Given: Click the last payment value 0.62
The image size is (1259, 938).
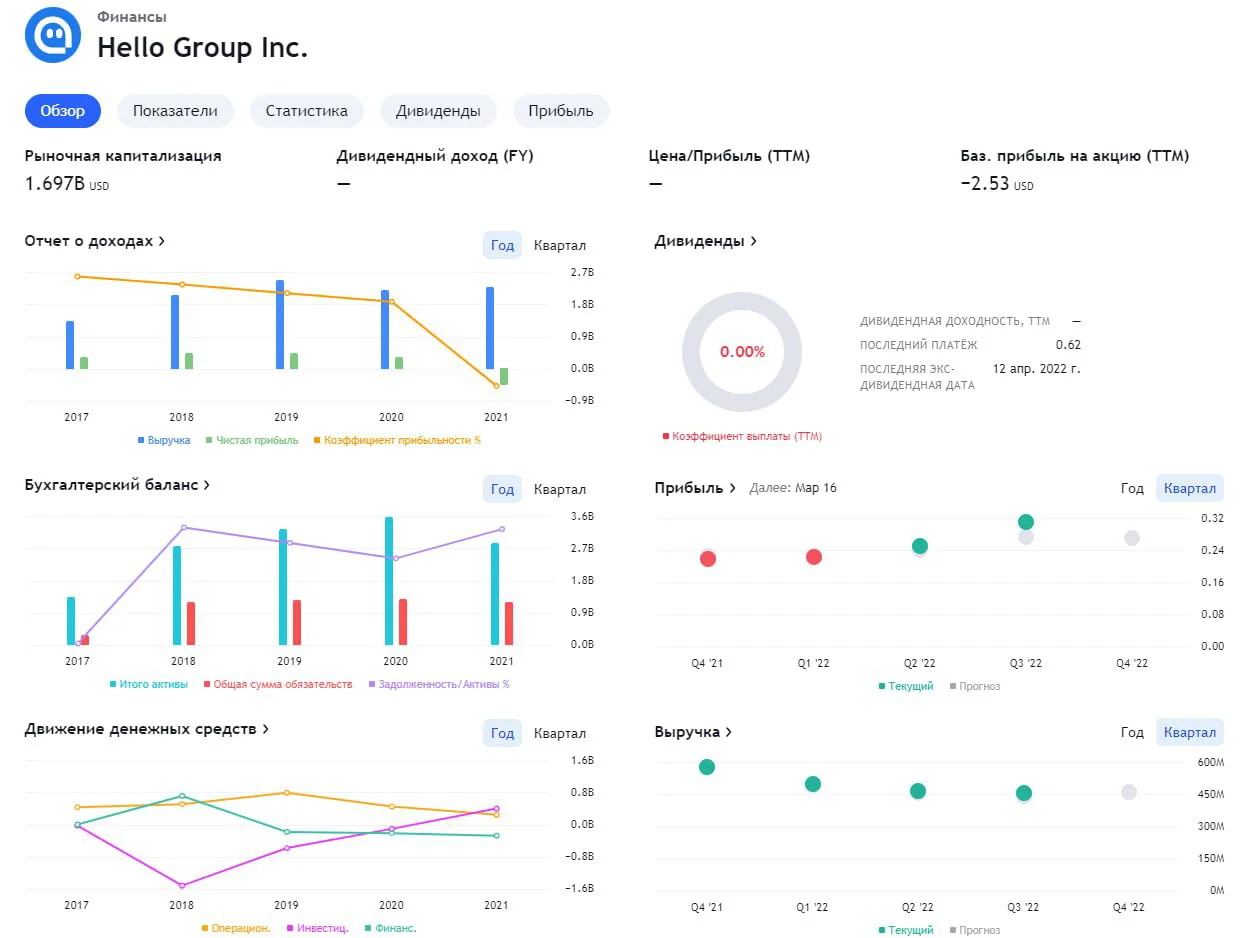Looking at the screenshot, I should [1068, 345].
